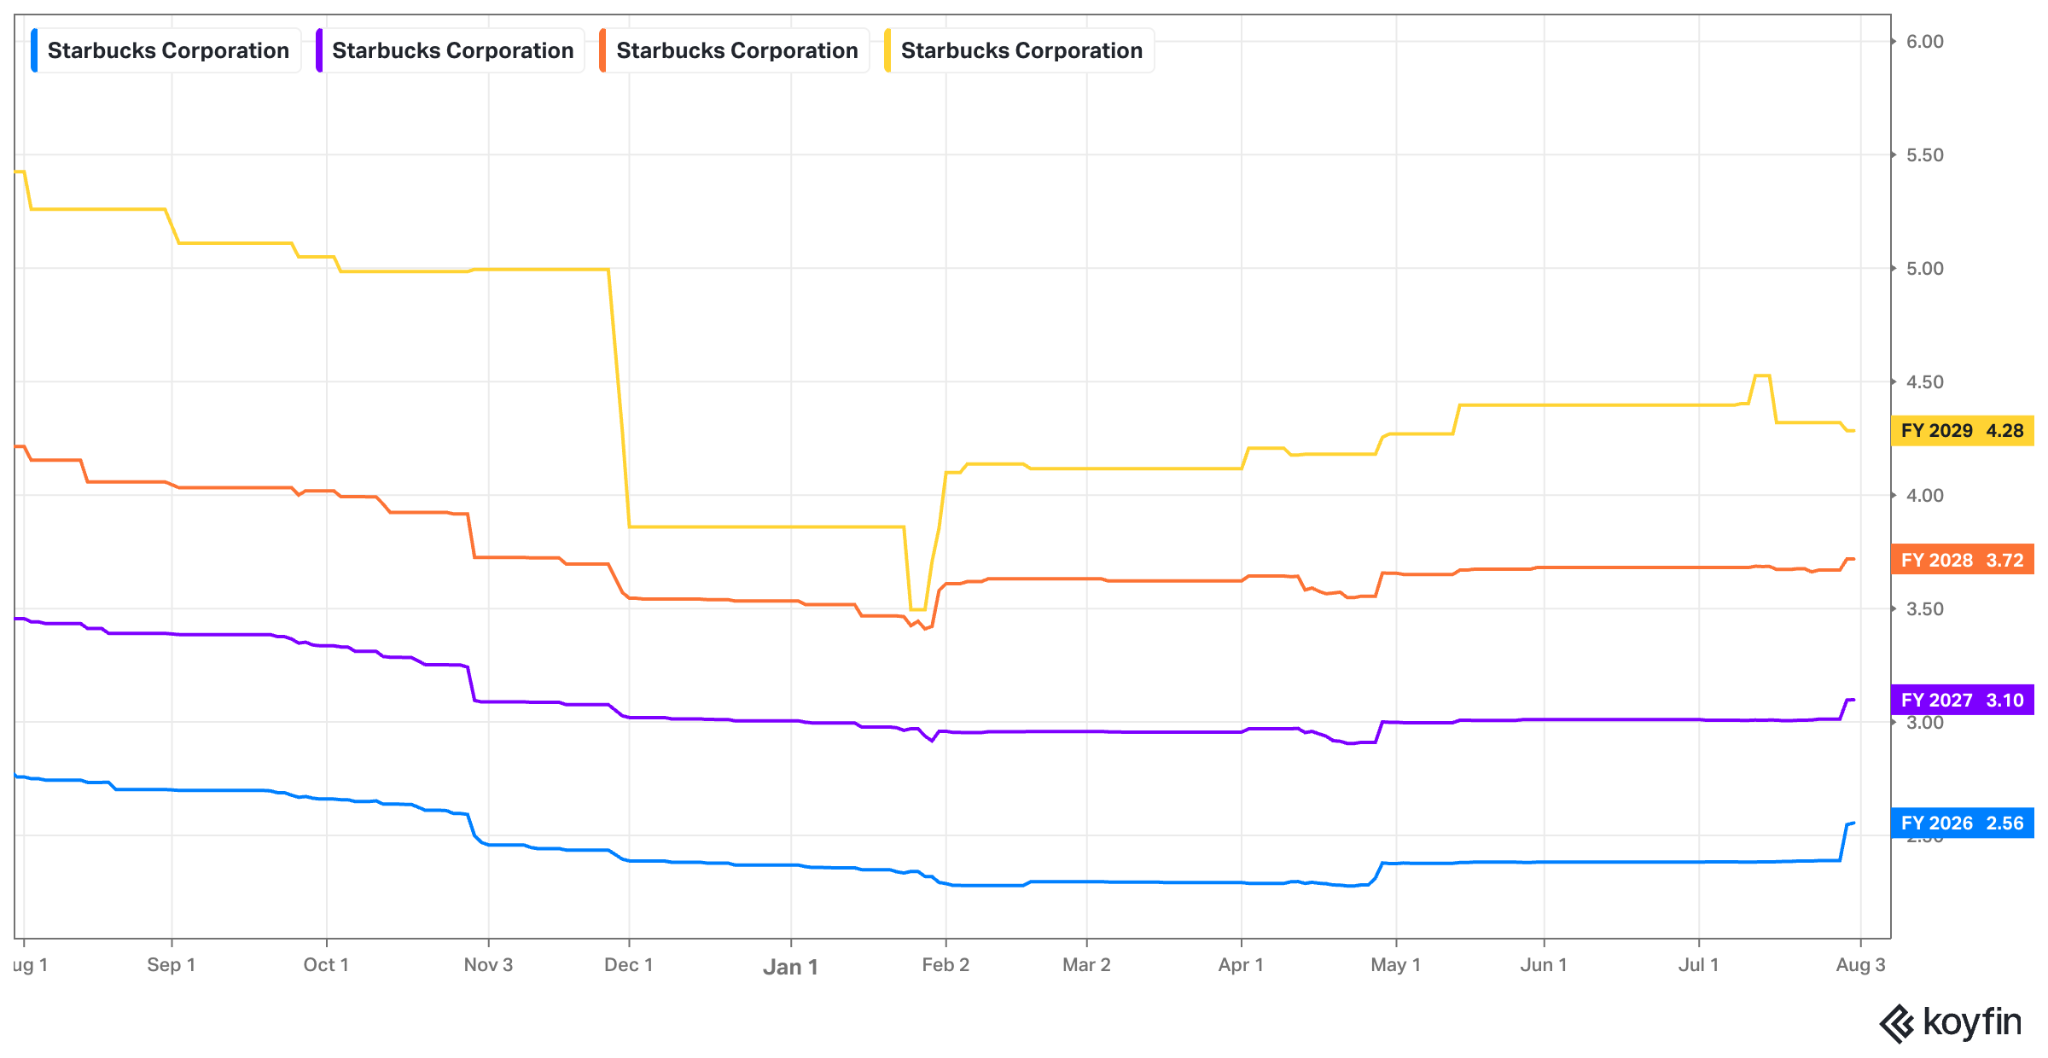
Task: Click the 'Jul 1' date axis label
Action: (x=1699, y=965)
